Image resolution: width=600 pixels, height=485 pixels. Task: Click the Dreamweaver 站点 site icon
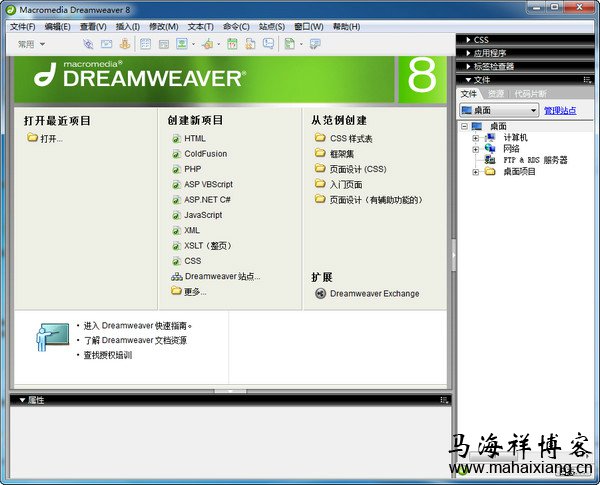[177, 276]
